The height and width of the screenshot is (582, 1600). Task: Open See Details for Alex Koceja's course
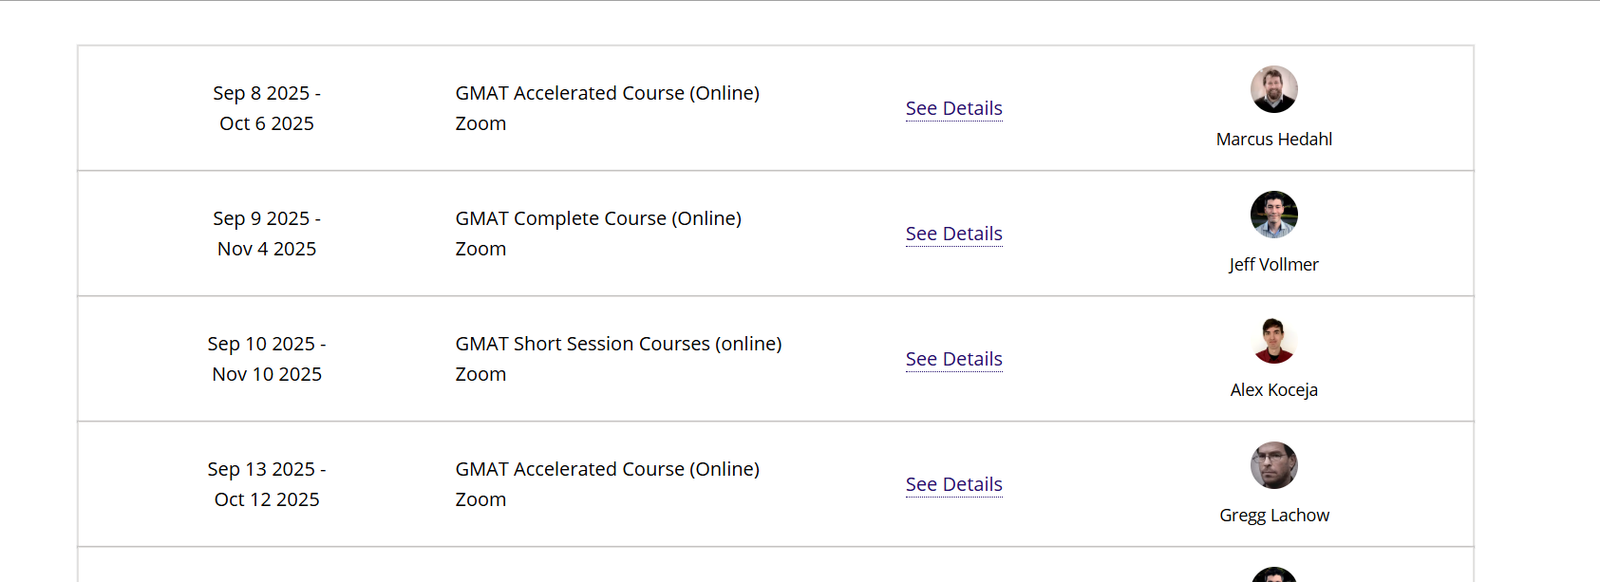[x=953, y=359]
